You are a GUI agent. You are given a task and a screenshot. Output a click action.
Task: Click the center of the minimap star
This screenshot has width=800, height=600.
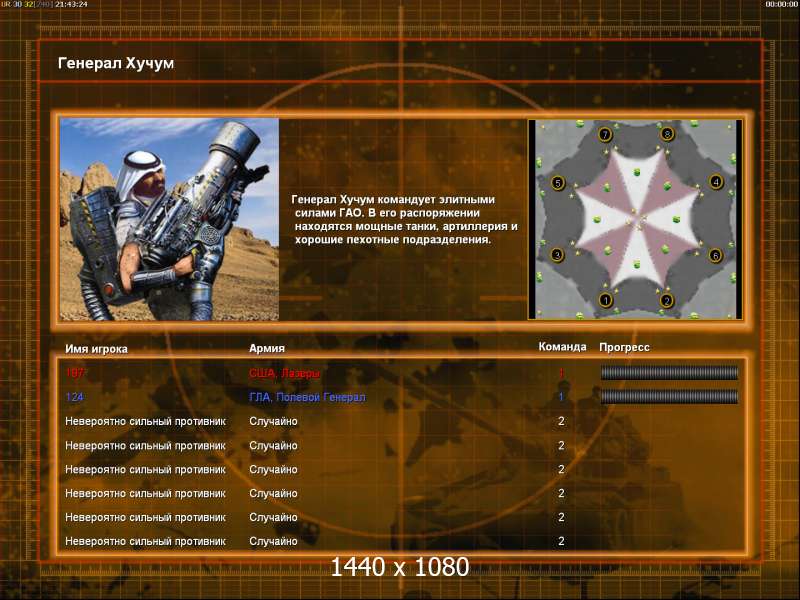[x=634, y=216]
